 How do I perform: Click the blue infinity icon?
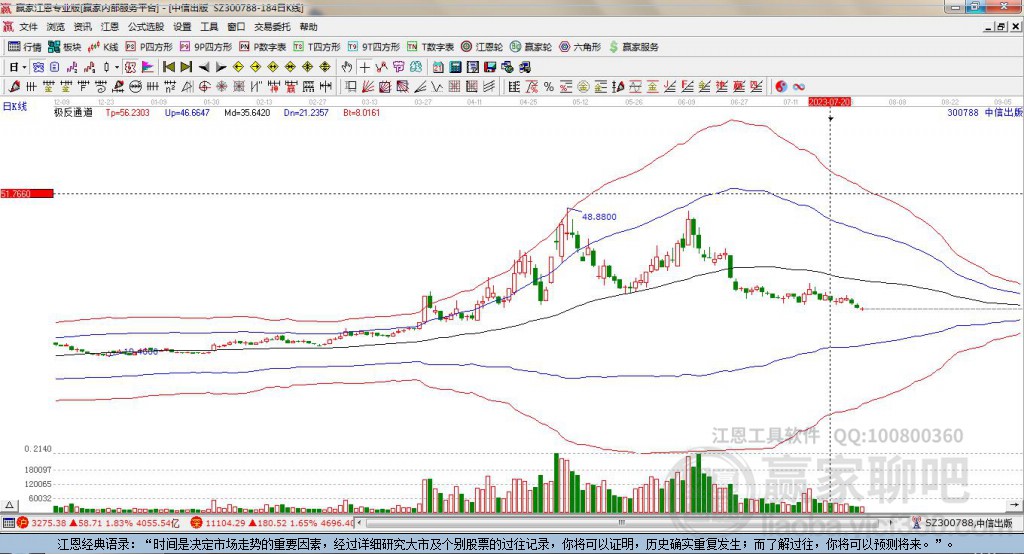coord(799,86)
